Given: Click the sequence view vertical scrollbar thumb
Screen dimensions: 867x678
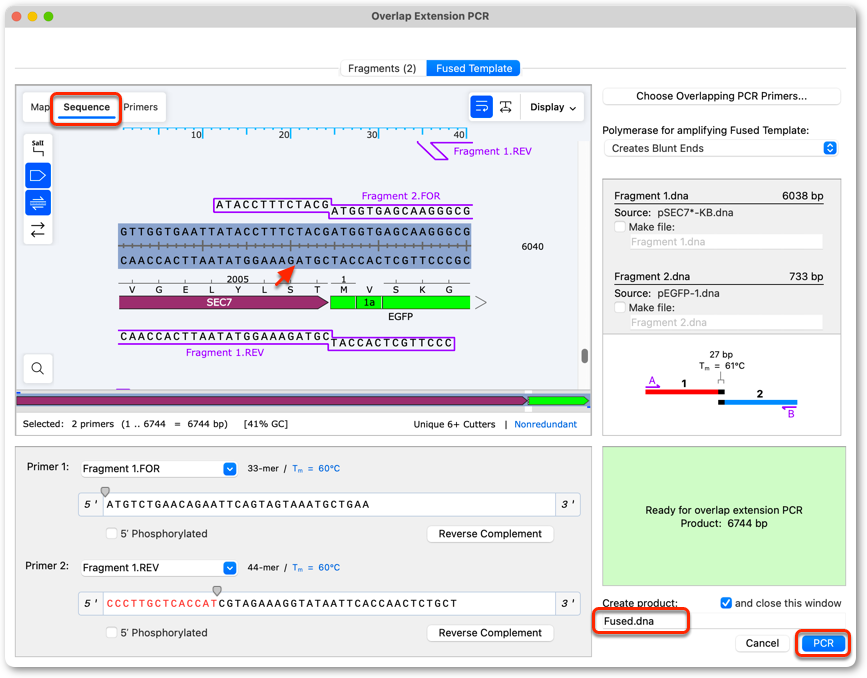Looking at the screenshot, I should [584, 356].
